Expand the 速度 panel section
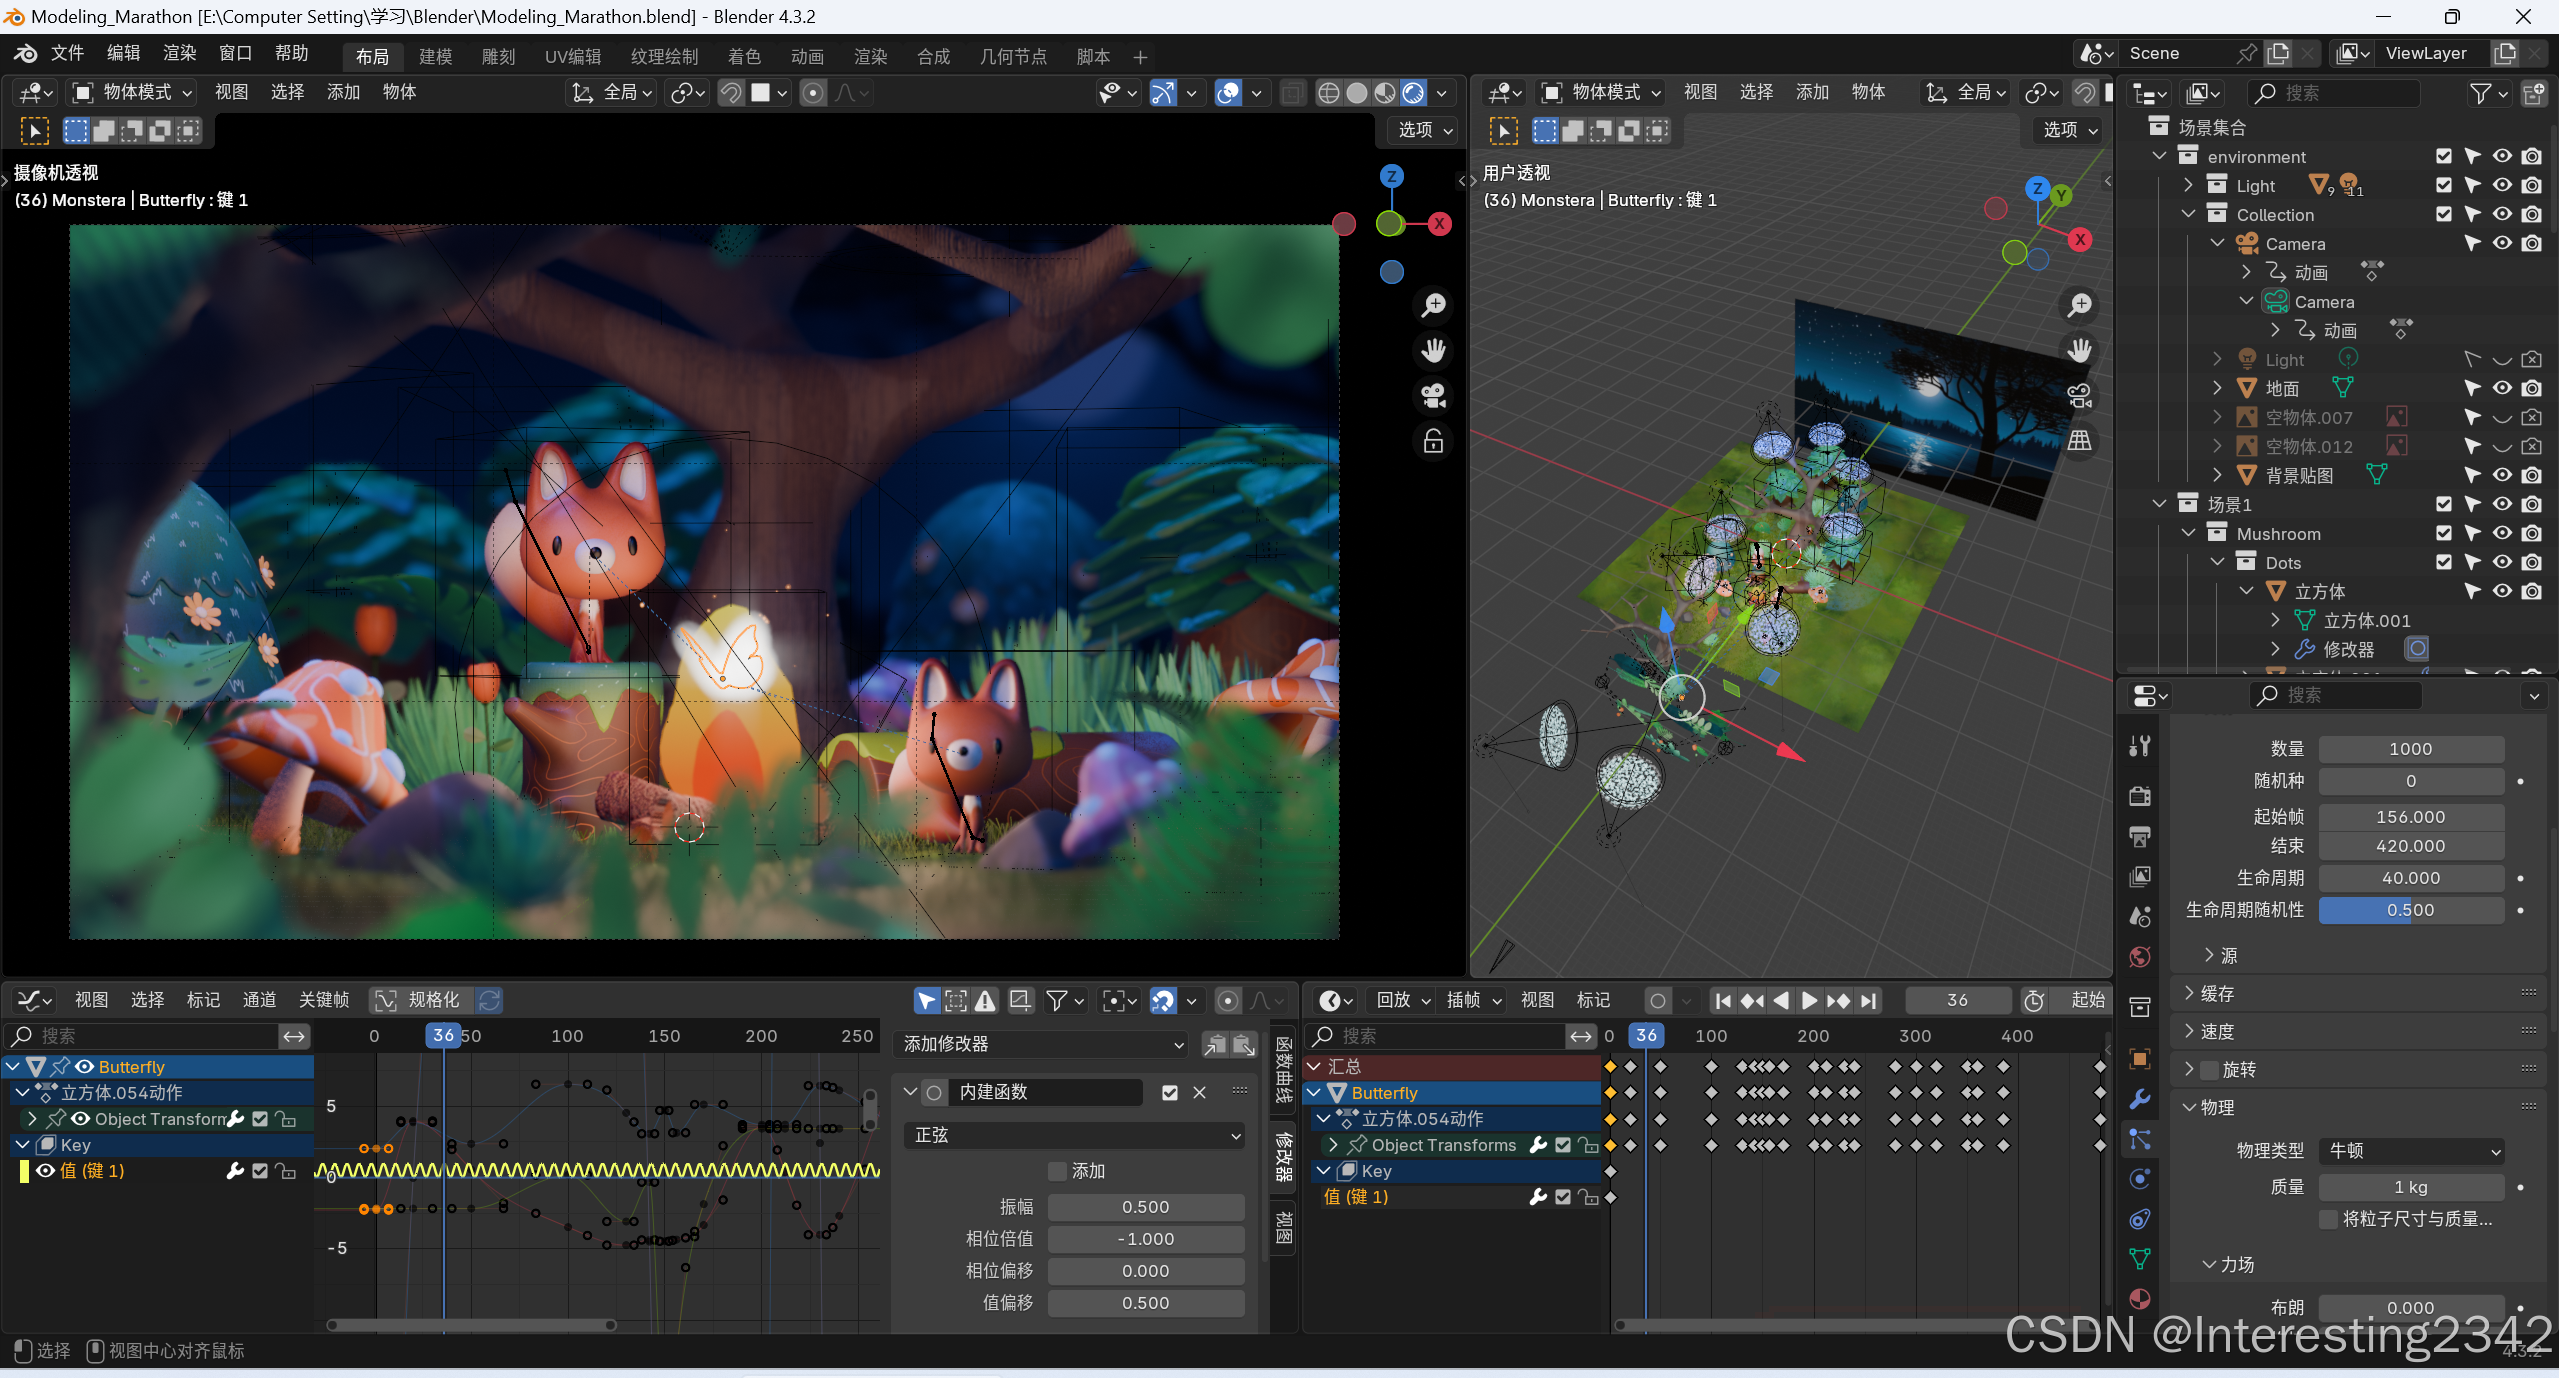This screenshot has width=2559, height=1378. pos(2216,1031)
